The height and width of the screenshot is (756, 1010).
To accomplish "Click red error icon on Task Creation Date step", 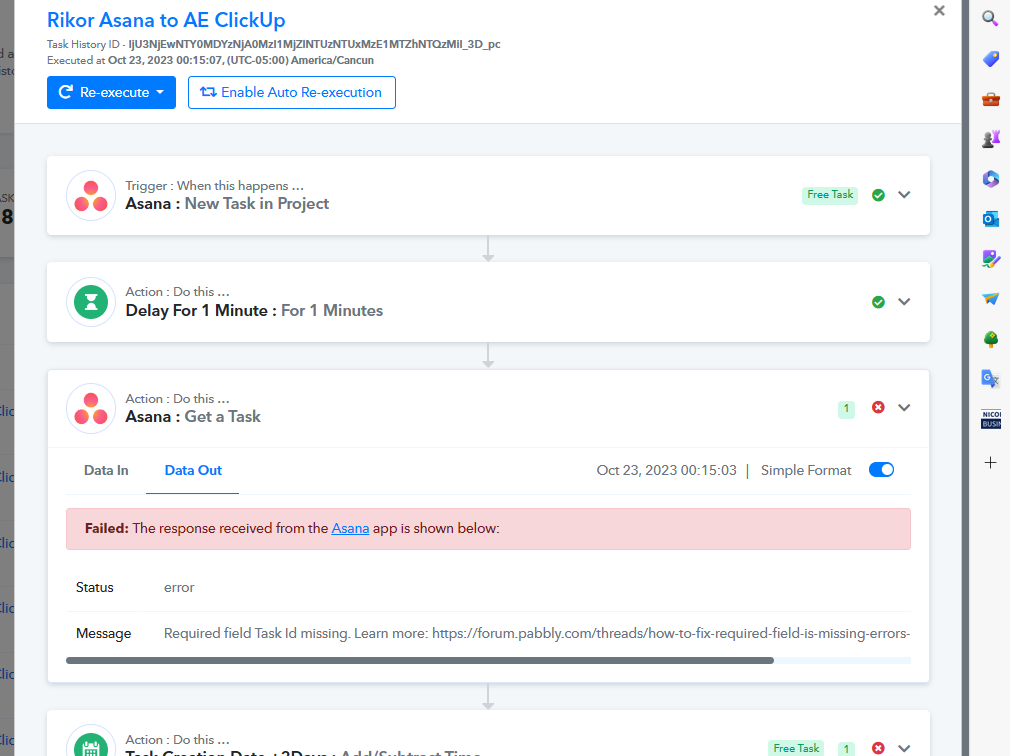I will tap(878, 748).
